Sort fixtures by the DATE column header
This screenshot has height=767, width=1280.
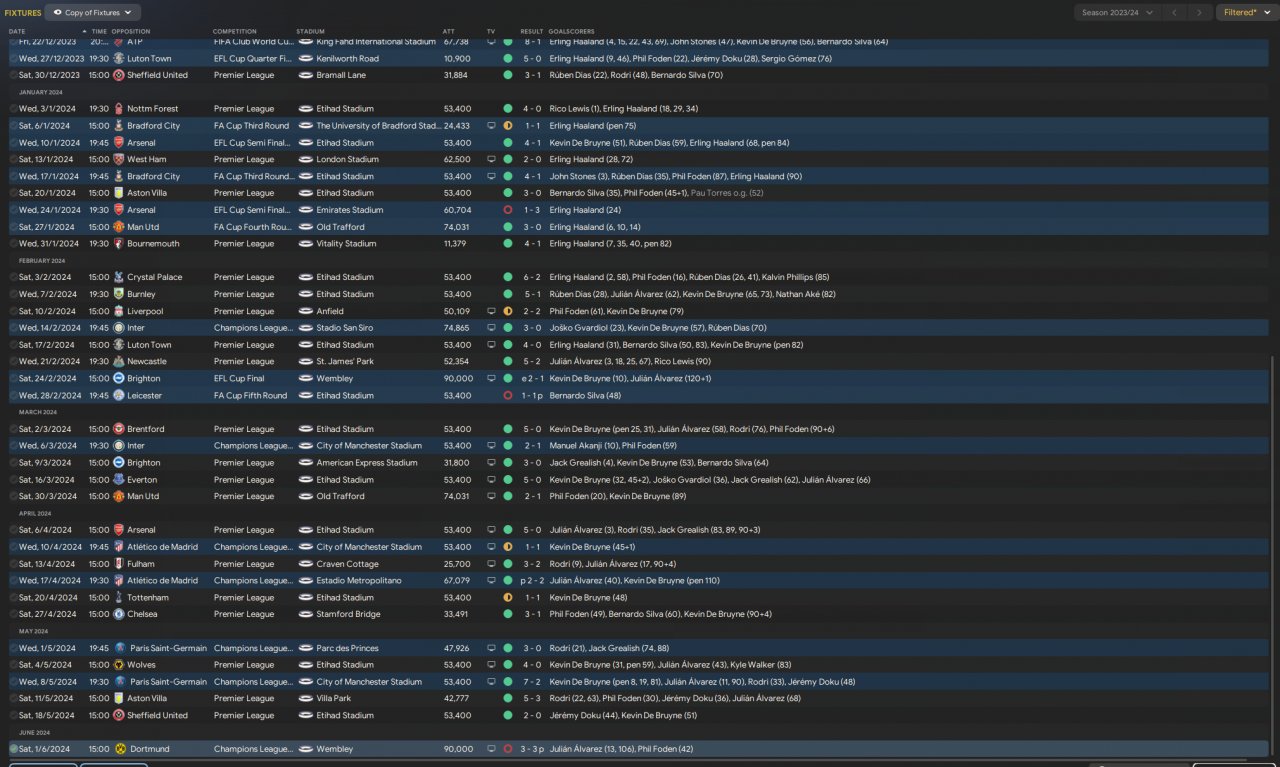pos(17,32)
